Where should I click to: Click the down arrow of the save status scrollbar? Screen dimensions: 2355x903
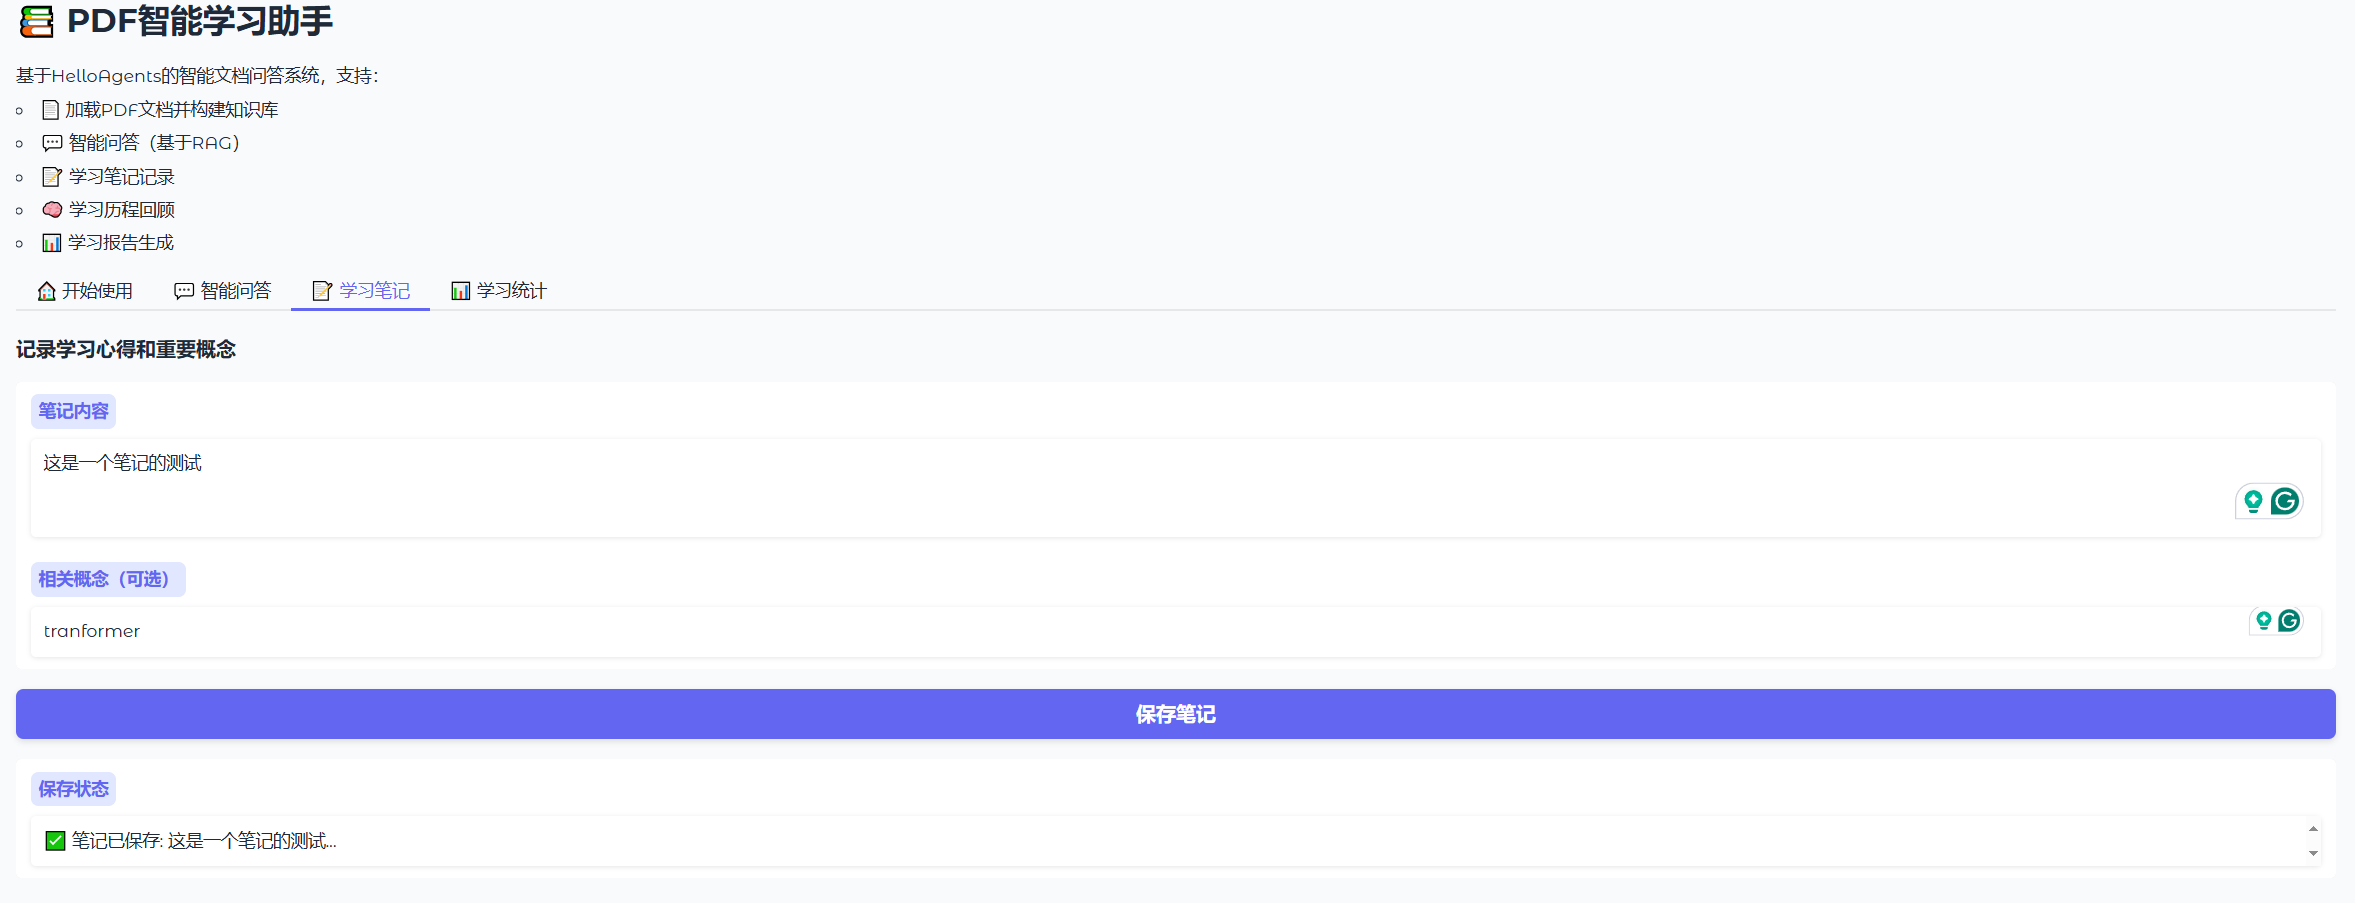click(x=2313, y=853)
